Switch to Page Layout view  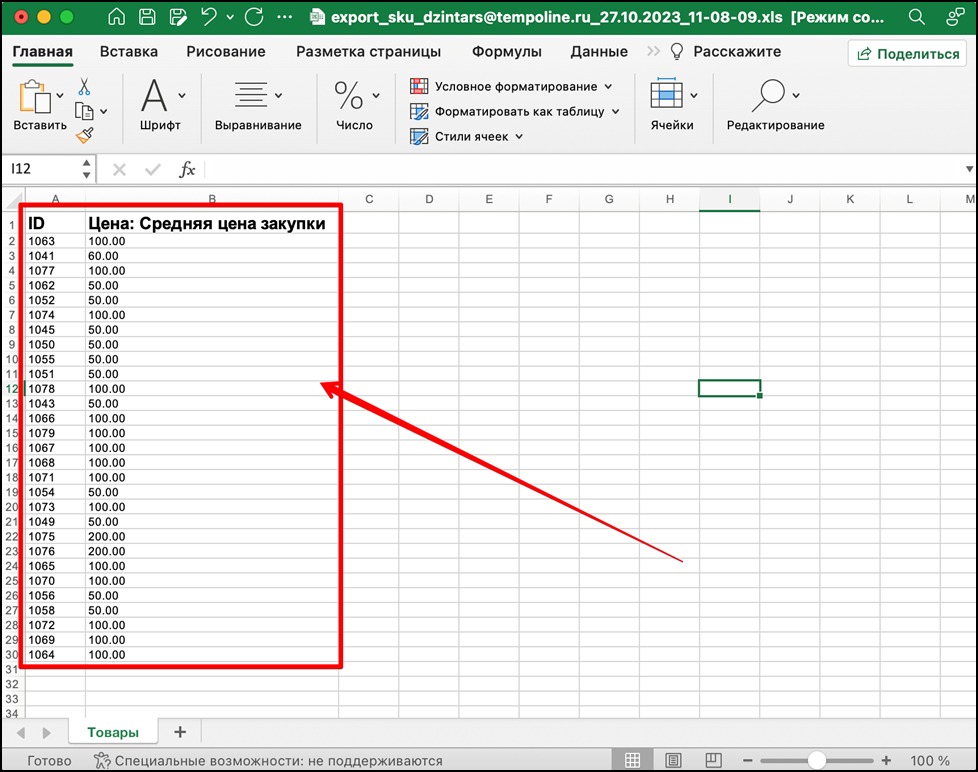point(673,759)
